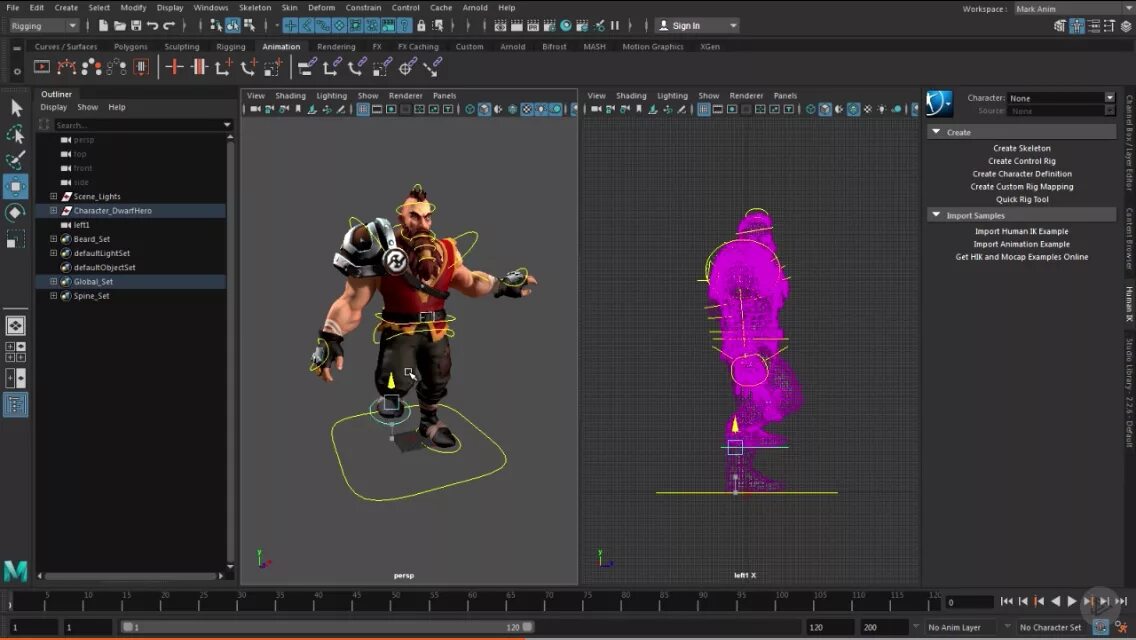The height and width of the screenshot is (640, 1136).
Task: Switch to the Rendering shelf tab
Action: (x=336, y=46)
